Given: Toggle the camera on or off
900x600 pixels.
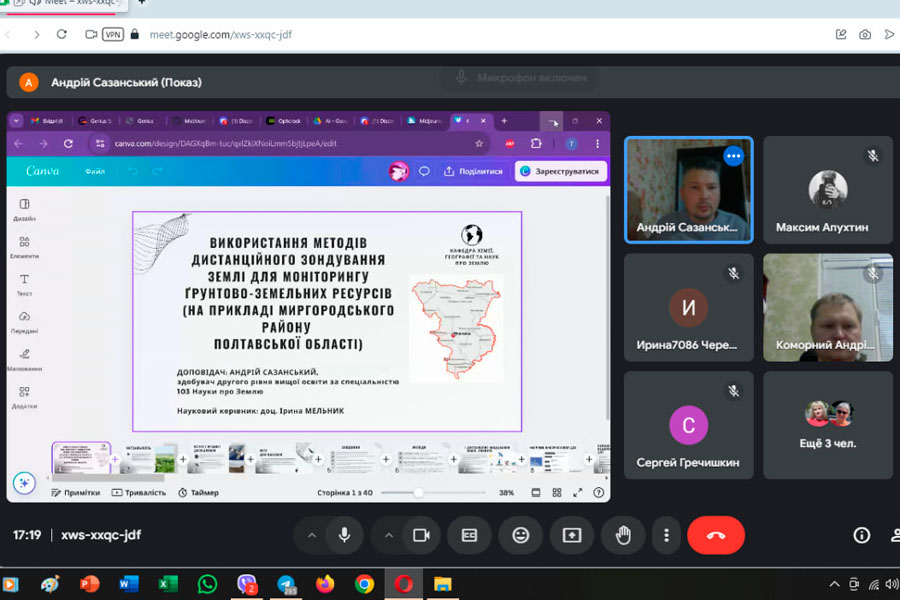Looking at the screenshot, I should (x=421, y=535).
